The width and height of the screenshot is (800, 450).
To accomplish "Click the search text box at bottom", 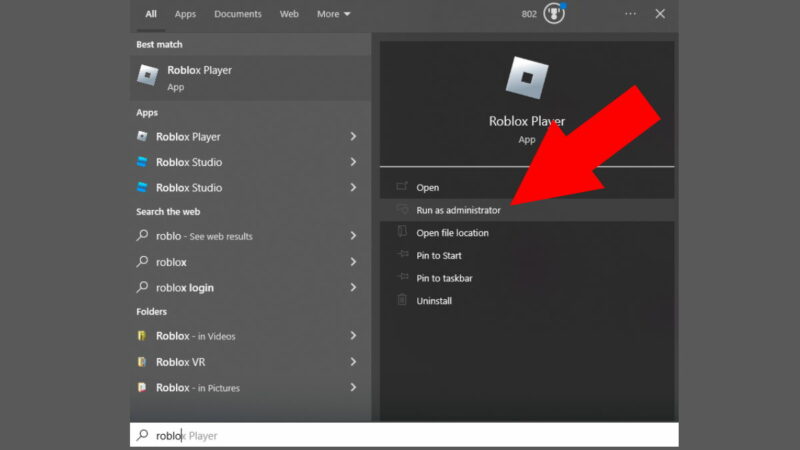I will coord(400,436).
